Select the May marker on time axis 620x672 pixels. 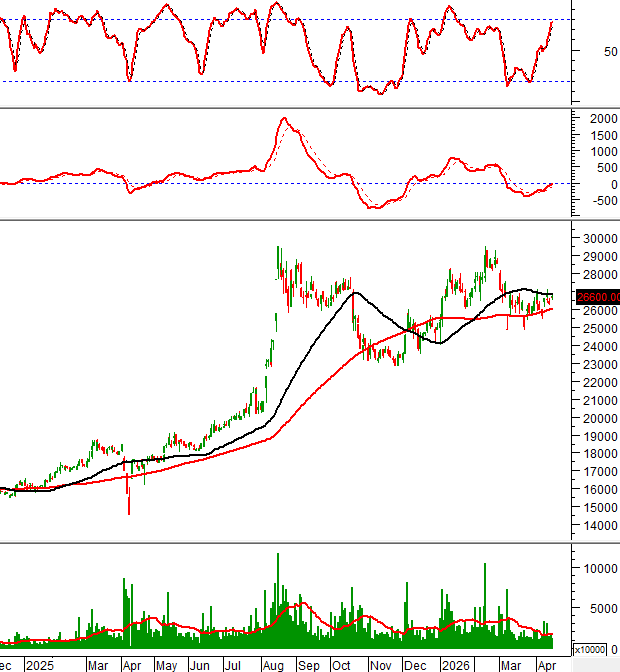click(166, 664)
